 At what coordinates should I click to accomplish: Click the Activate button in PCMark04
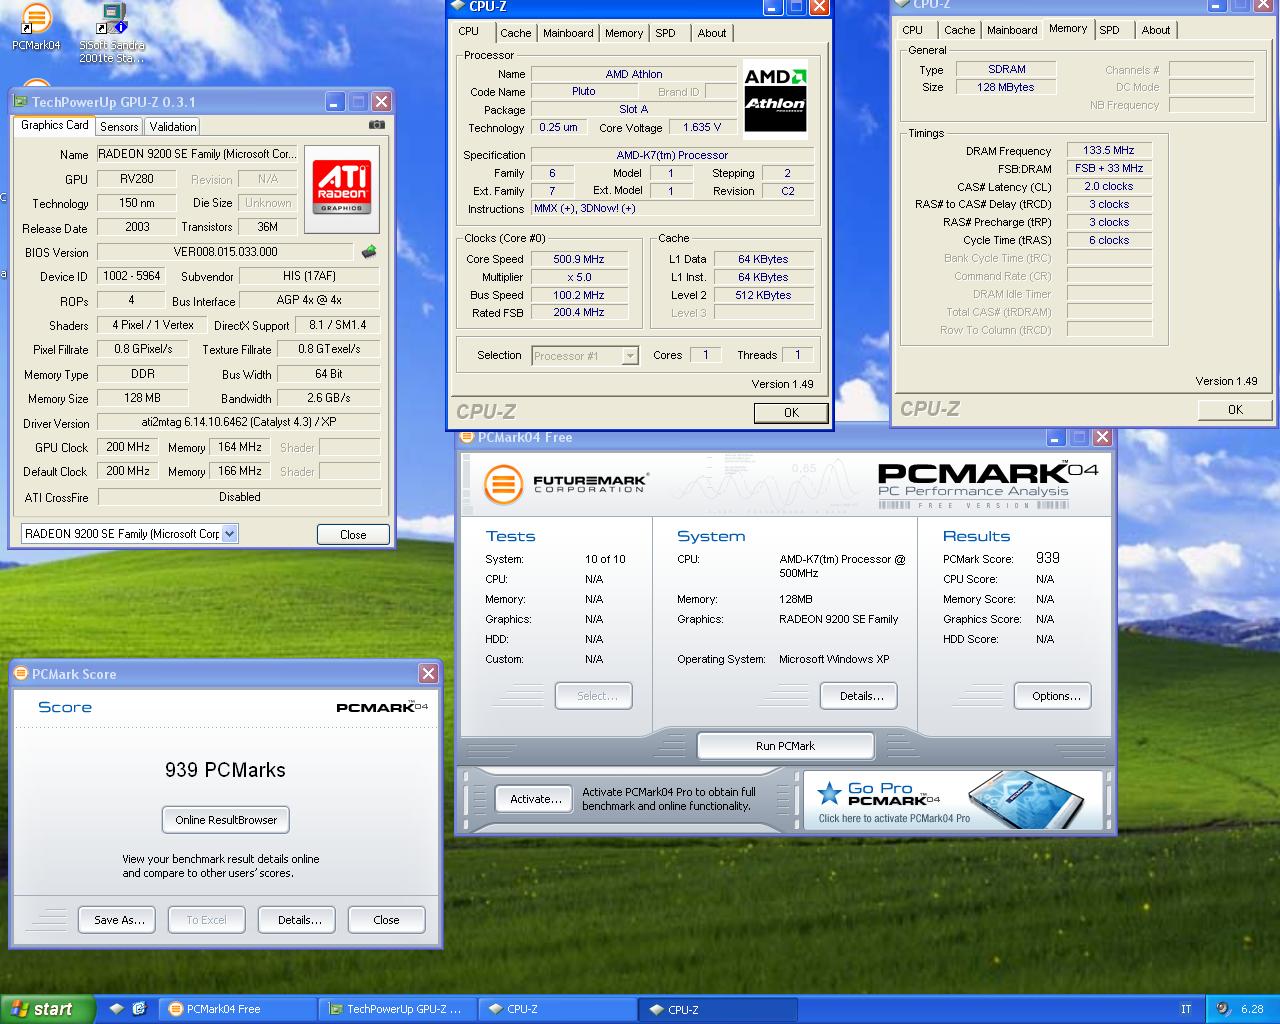tap(534, 799)
